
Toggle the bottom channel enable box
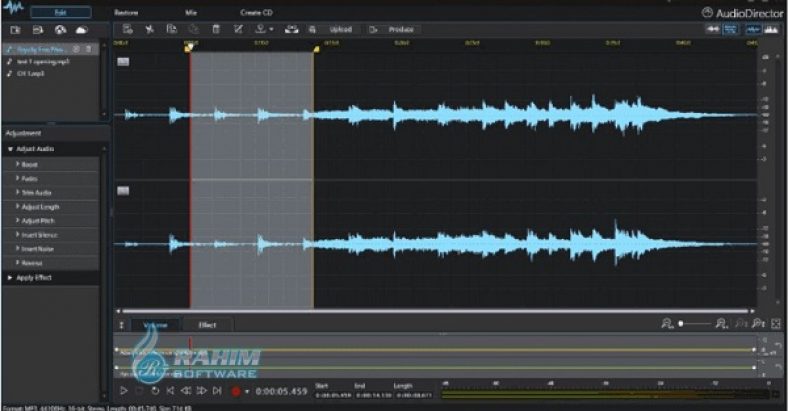(x=123, y=191)
